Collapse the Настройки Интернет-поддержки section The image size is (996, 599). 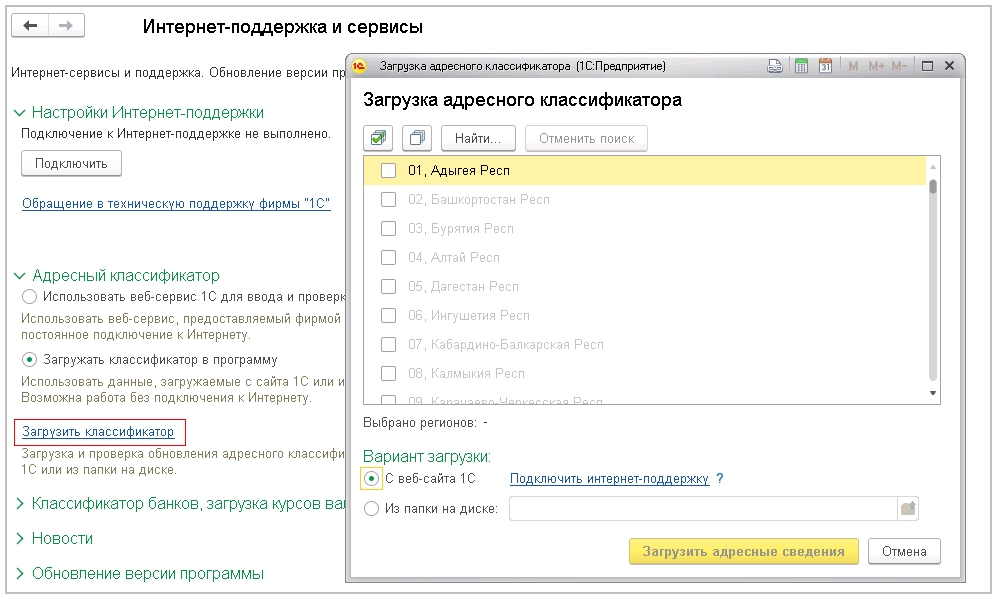pyautogui.click(x=20, y=113)
